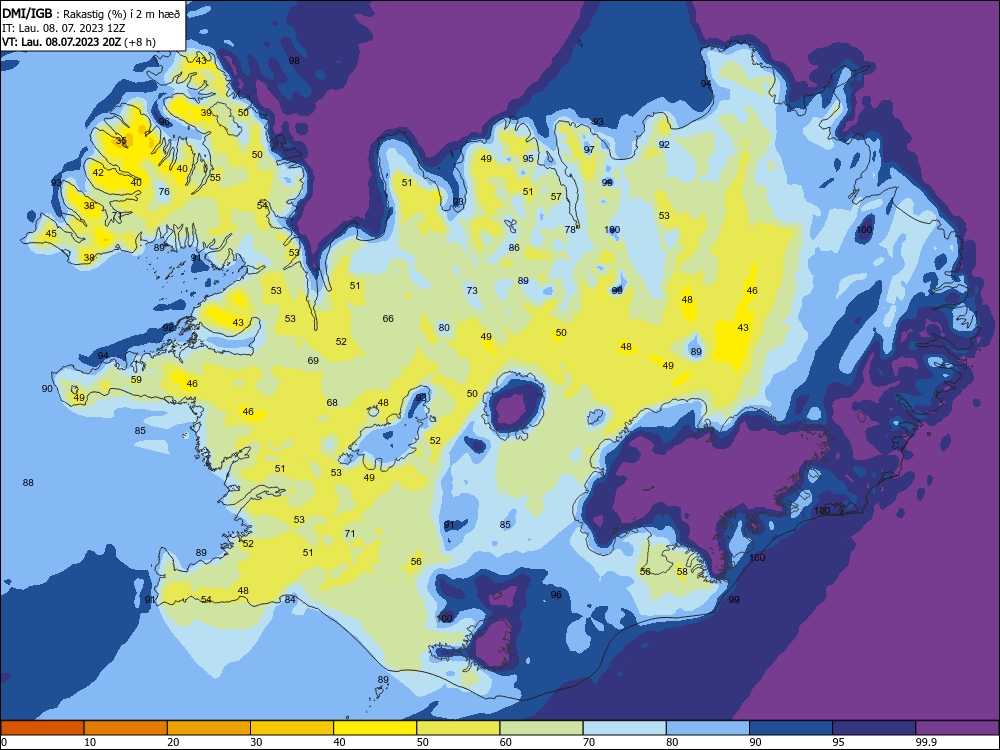Click the humidity reading 59

136,379
